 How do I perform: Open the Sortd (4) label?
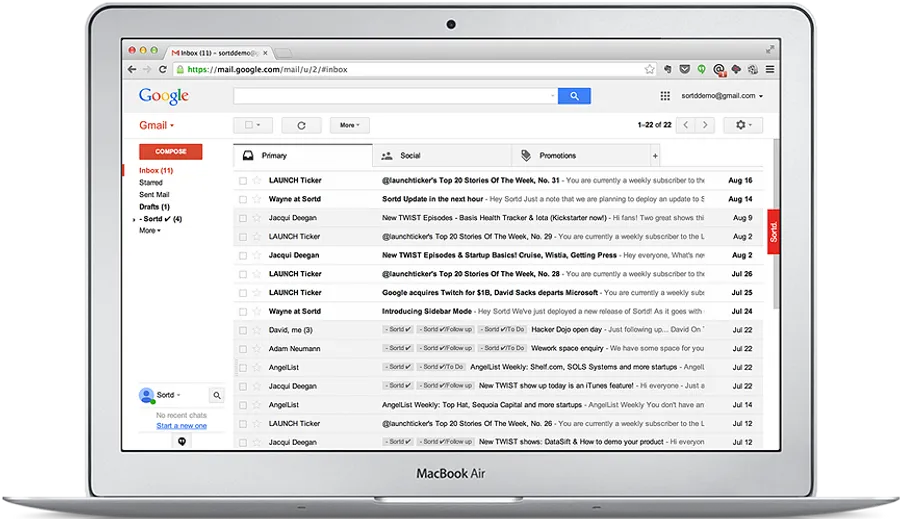[160, 219]
